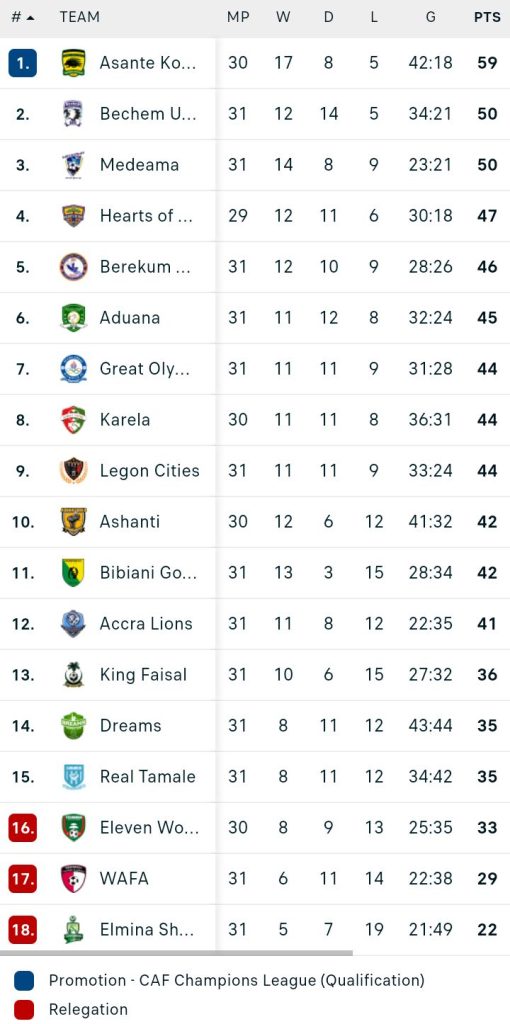Viewport: 510px width, 1024px height.
Task: Click the King Faisal club badge
Action: pyautogui.click(x=74, y=675)
